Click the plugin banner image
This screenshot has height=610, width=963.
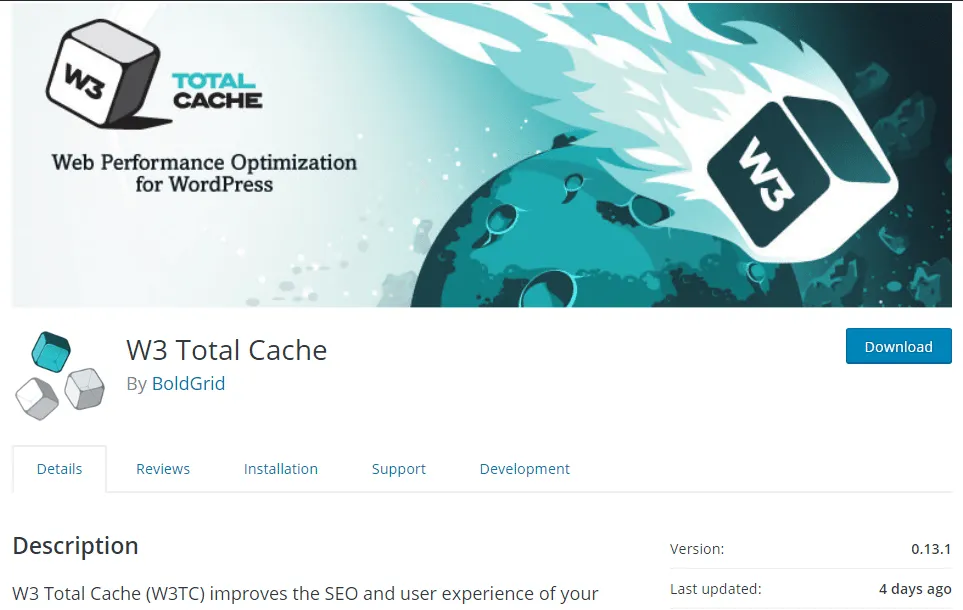(x=480, y=155)
